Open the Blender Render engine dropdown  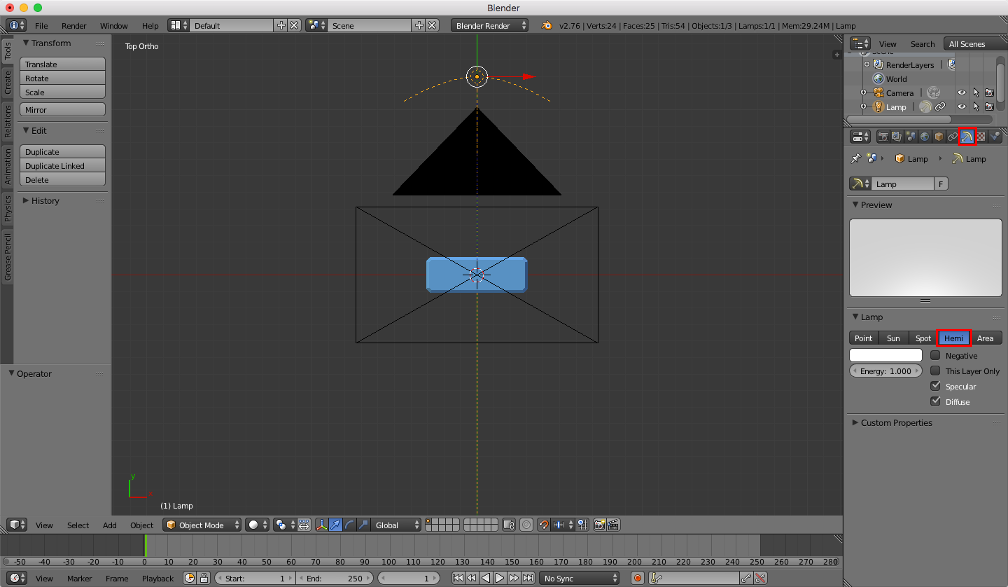[489, 26]
